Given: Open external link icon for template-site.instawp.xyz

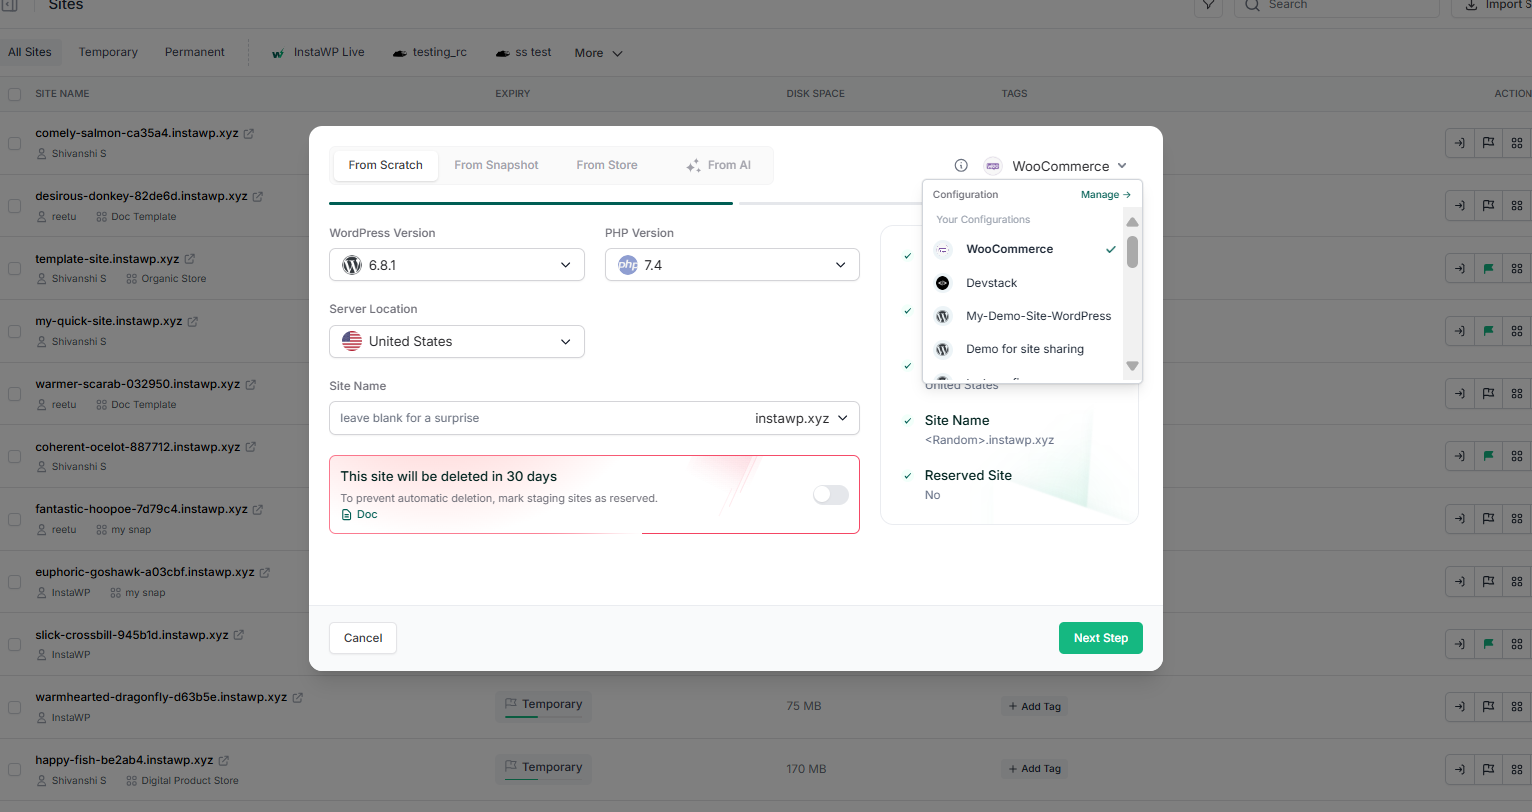Looking at the screenshot, I should coord(190,259).
